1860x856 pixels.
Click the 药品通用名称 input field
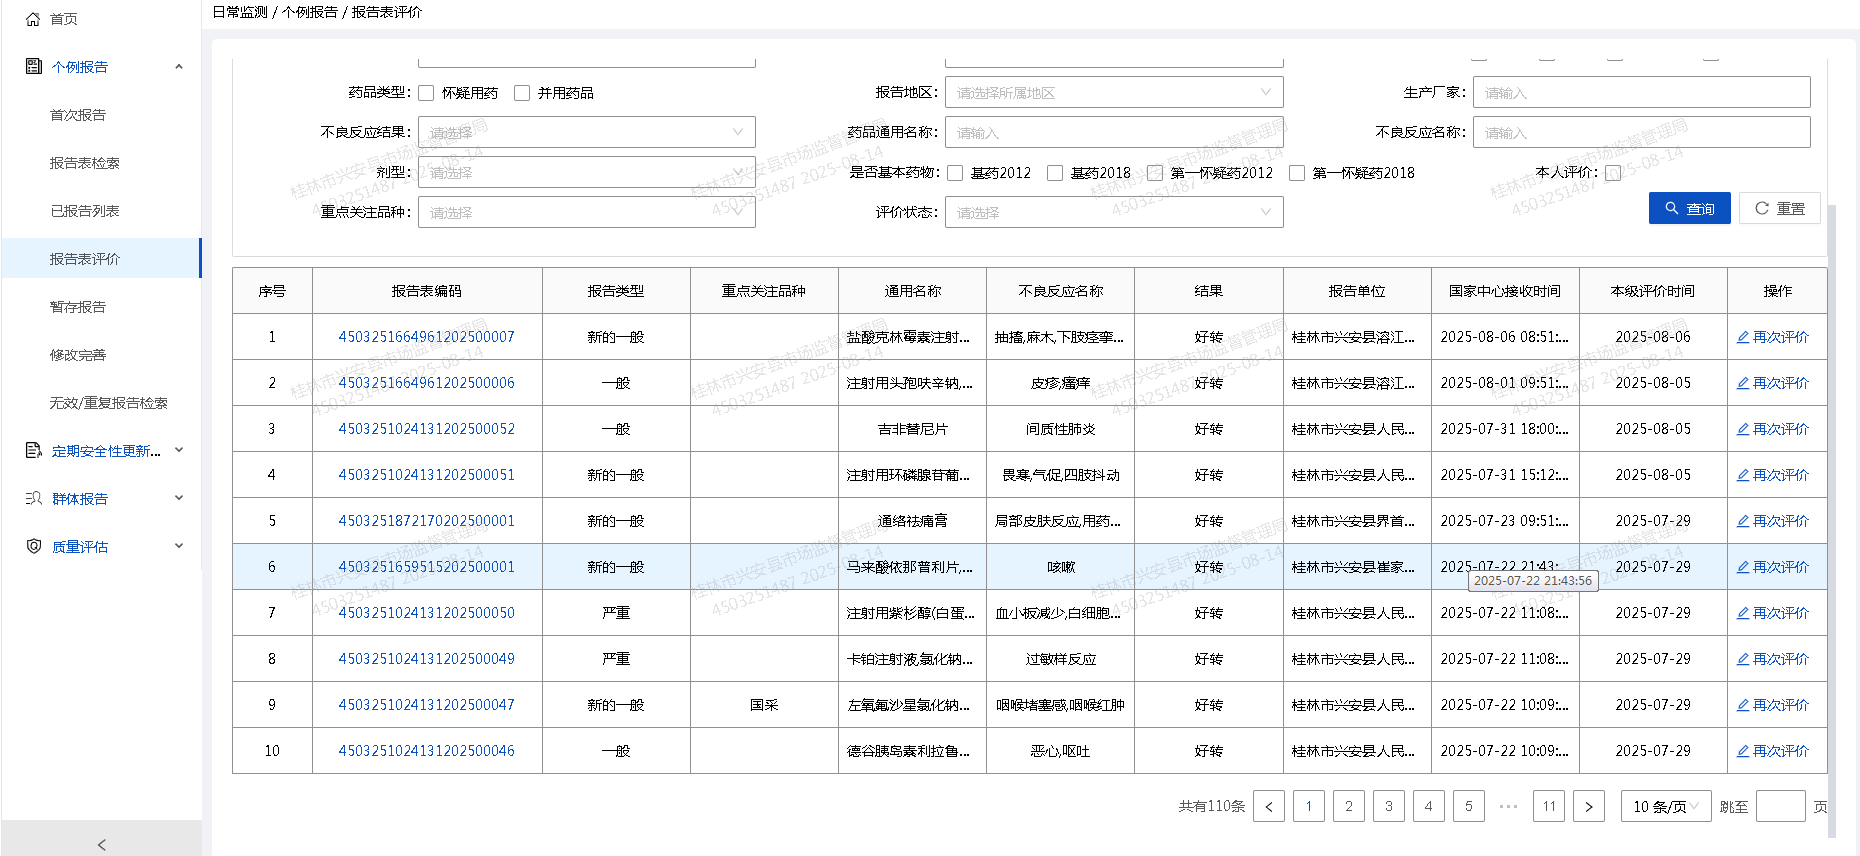[1113, 132]
